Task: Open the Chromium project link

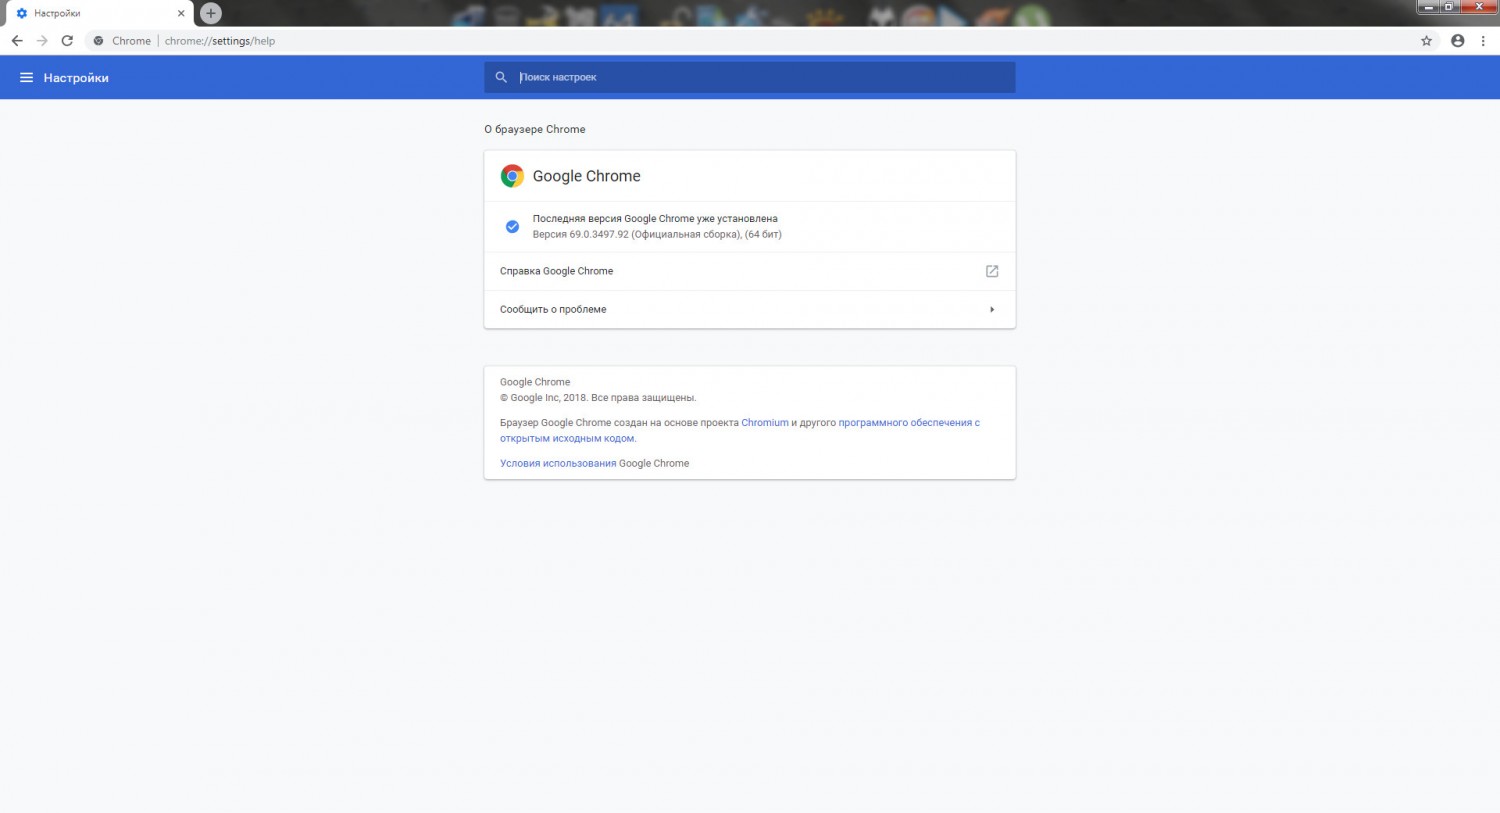Action: 765,423
